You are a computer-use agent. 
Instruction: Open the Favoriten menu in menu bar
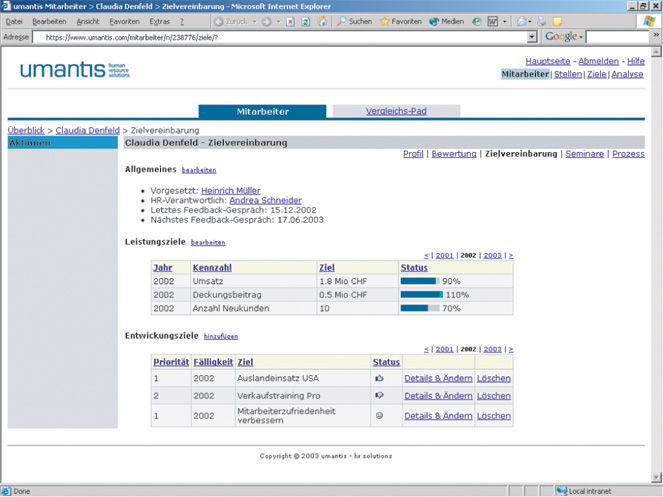pyautogui.click(x=124, y=21)
